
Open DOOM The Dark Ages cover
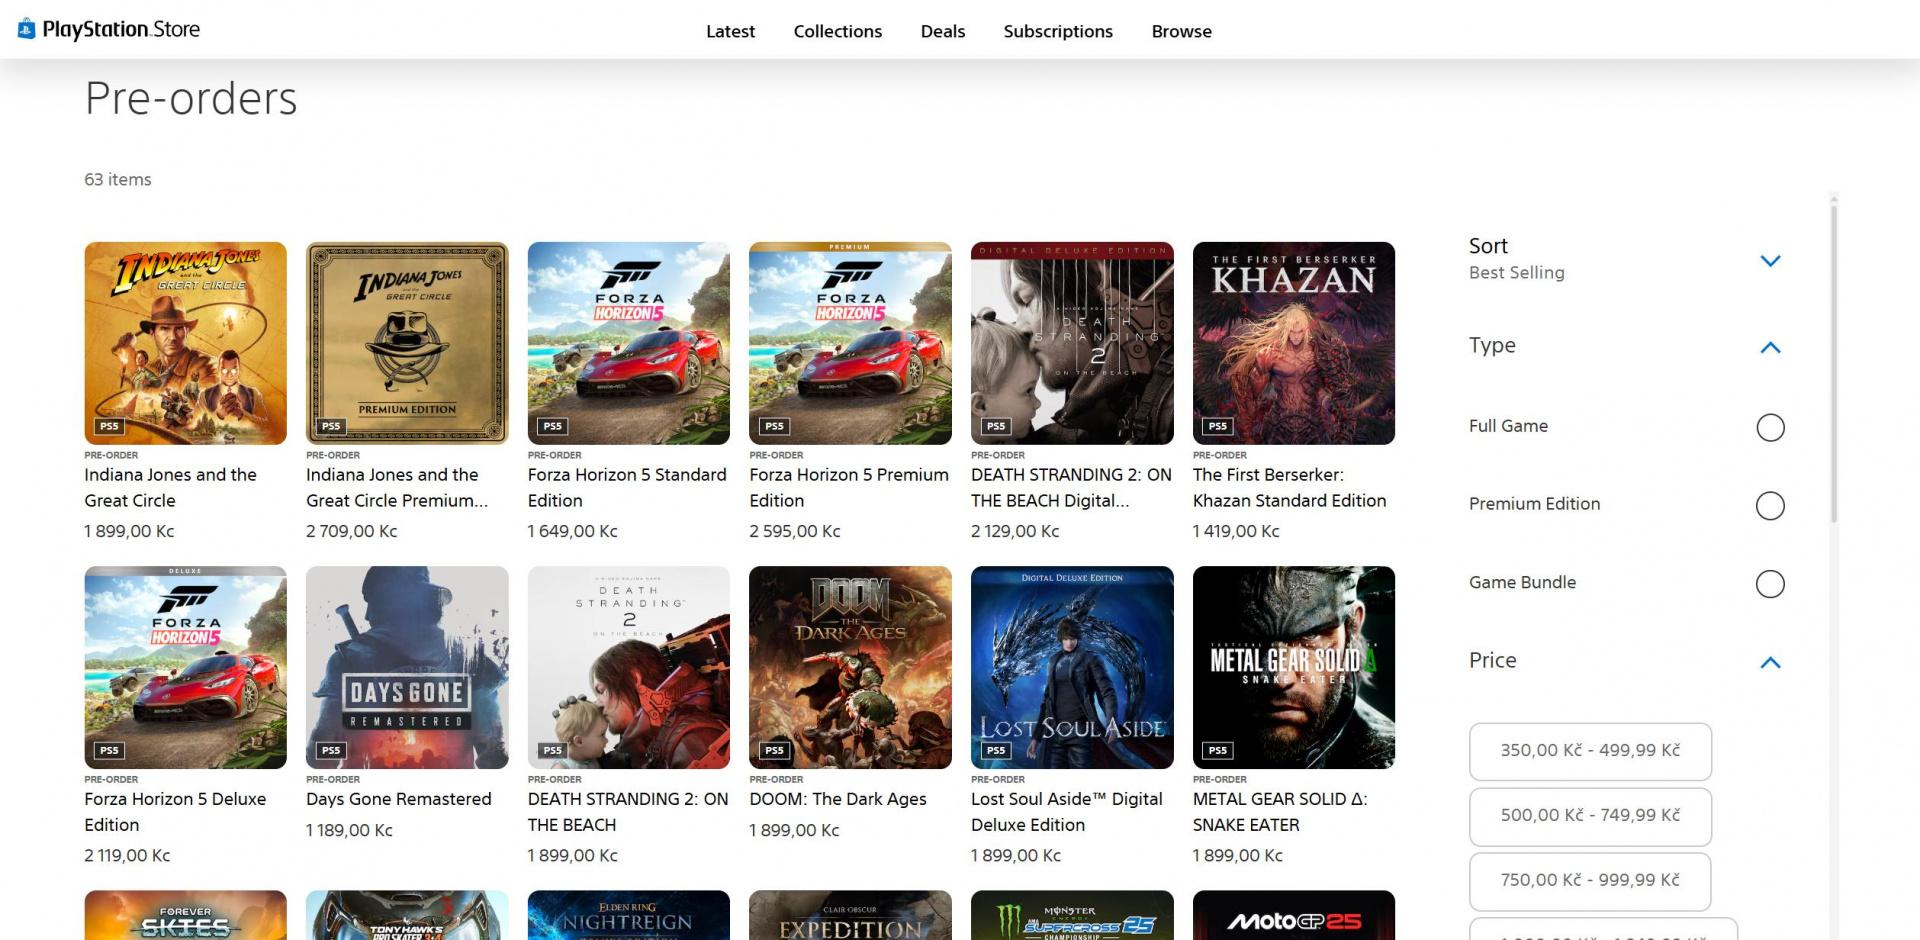point(850,667)
